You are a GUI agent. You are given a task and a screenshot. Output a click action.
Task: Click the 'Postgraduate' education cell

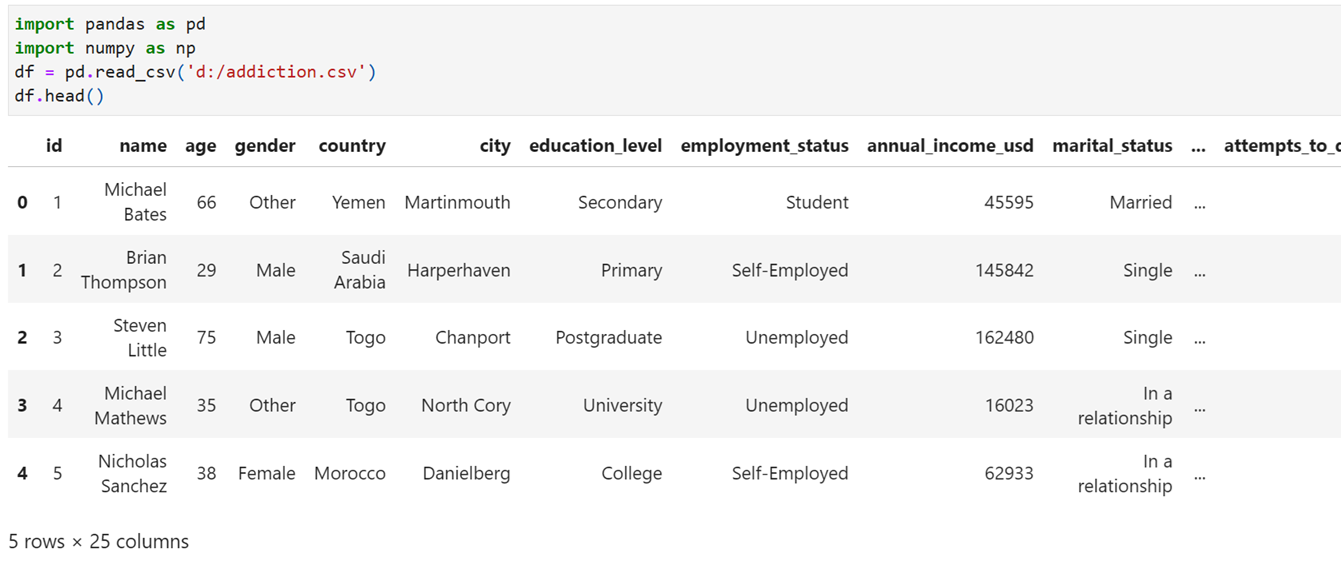[x=609, y=338]
